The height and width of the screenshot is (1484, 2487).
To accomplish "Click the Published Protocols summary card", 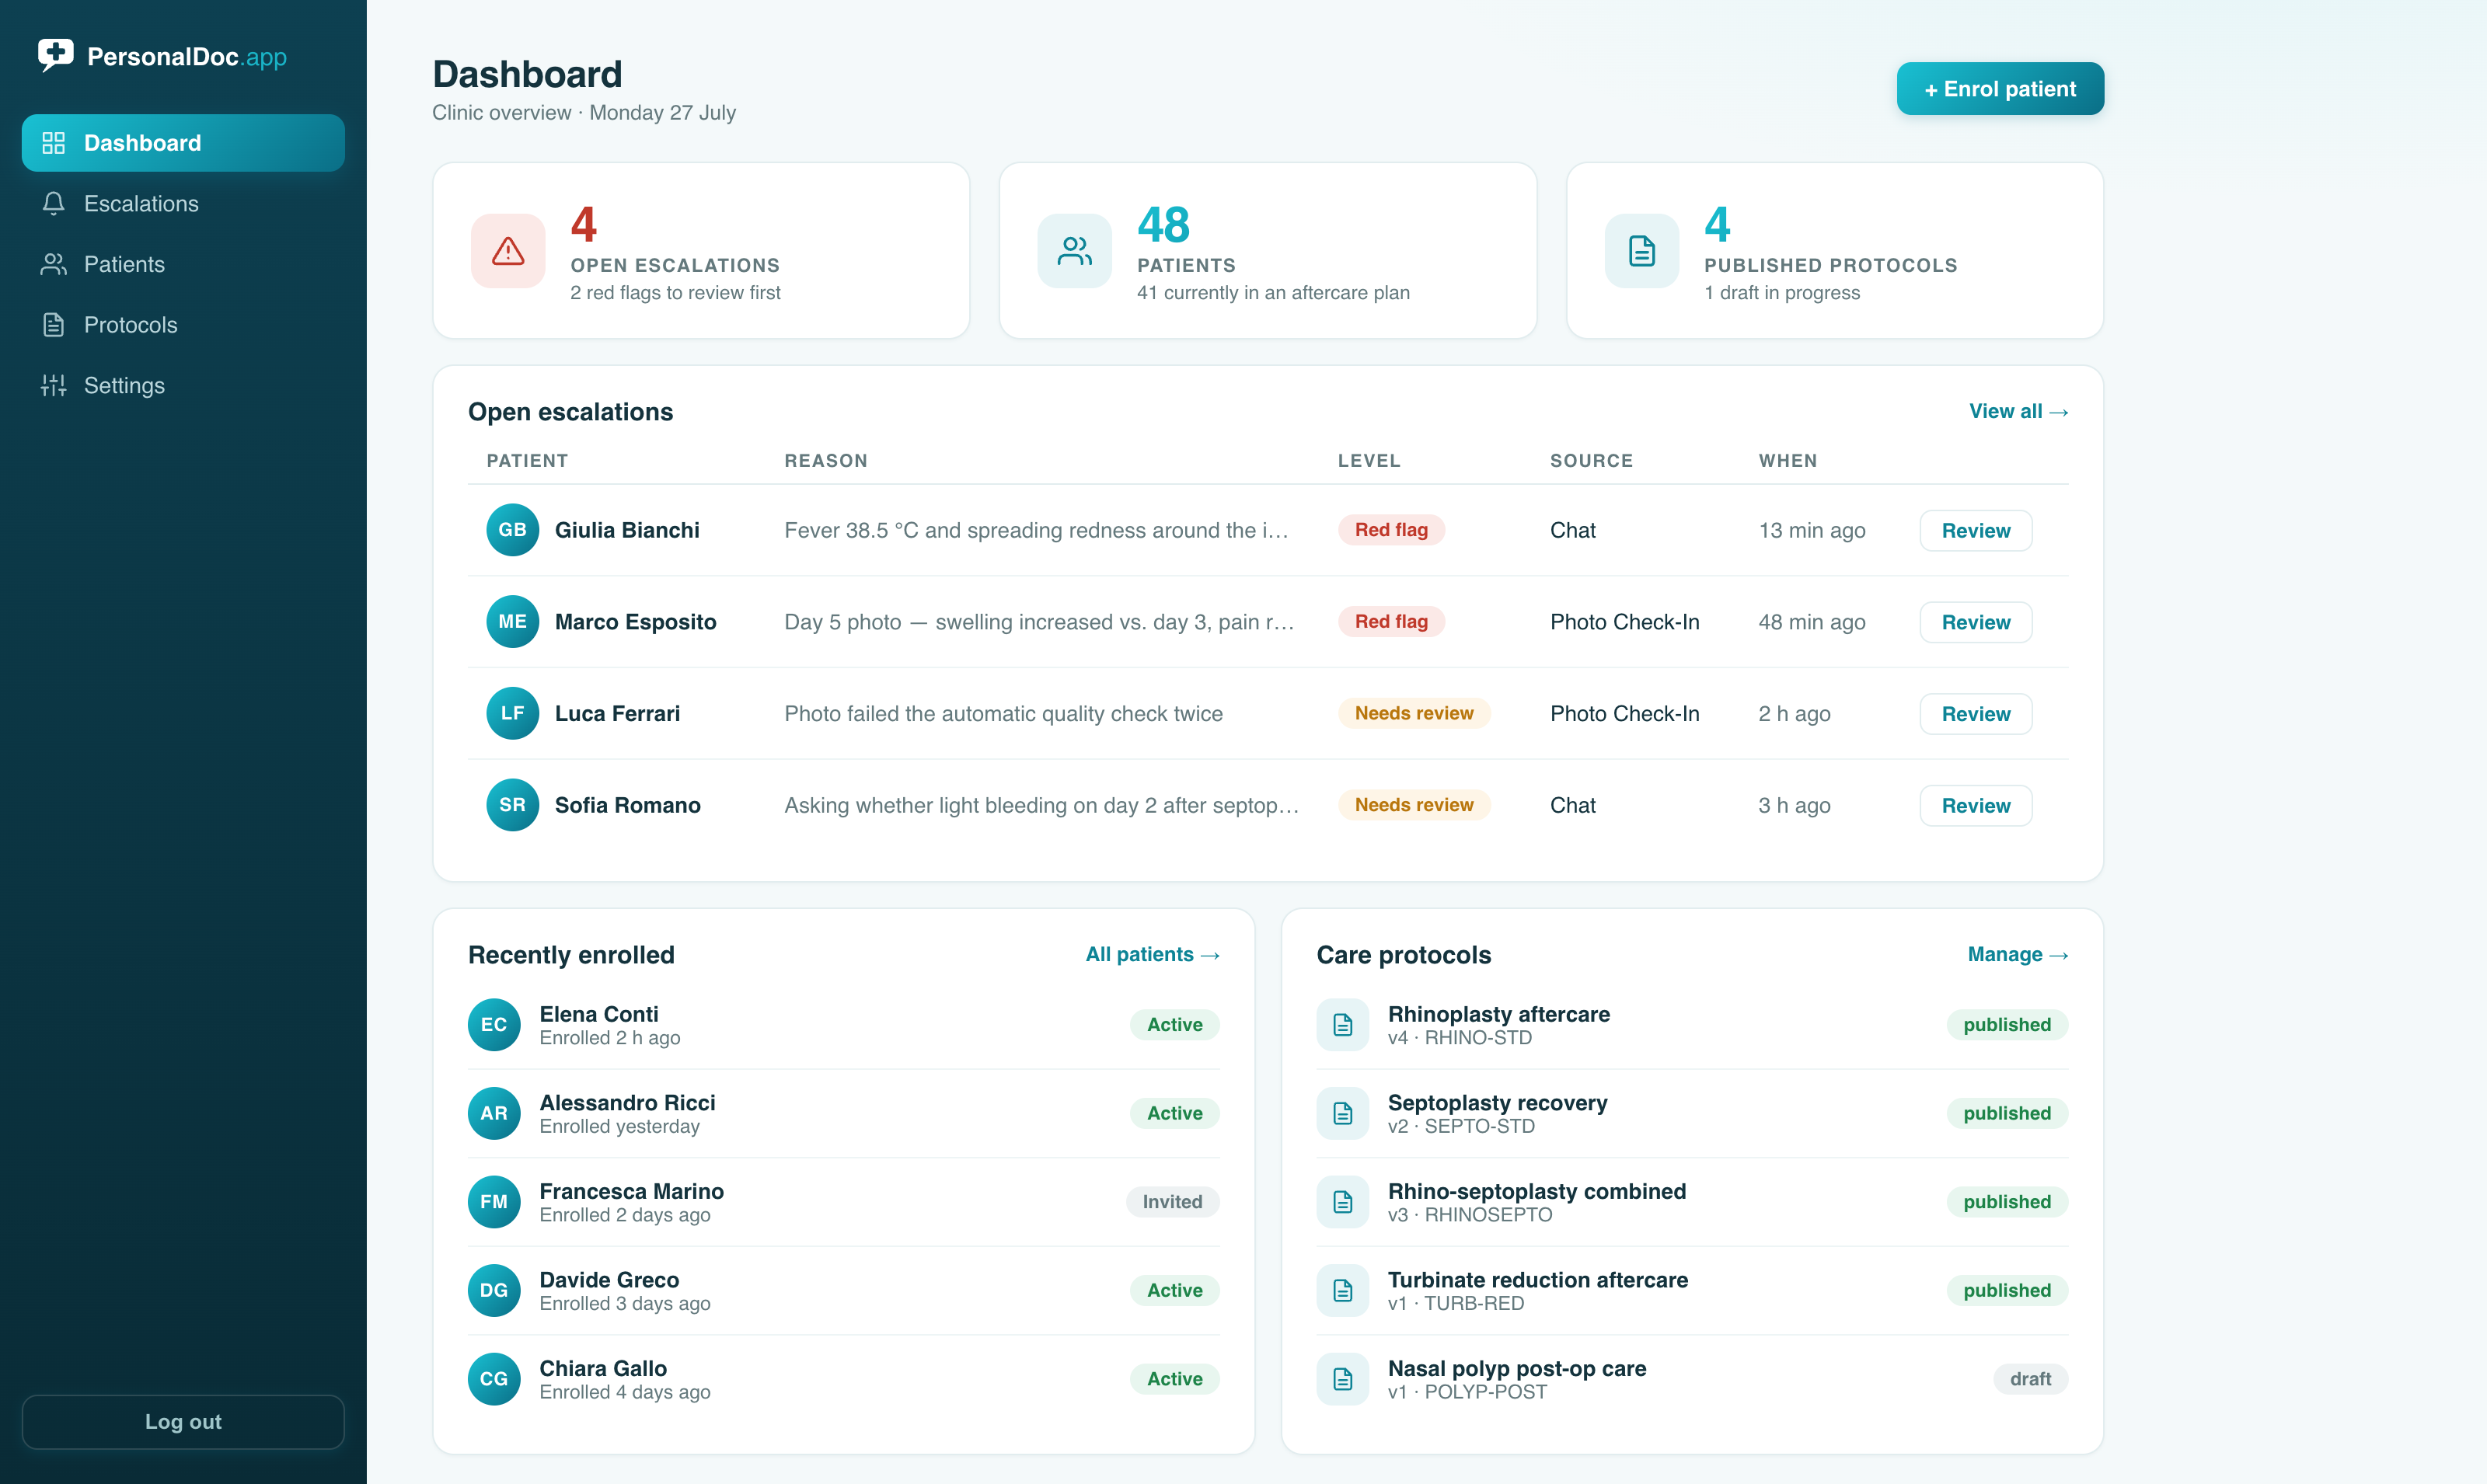I will pos(1834,251).
